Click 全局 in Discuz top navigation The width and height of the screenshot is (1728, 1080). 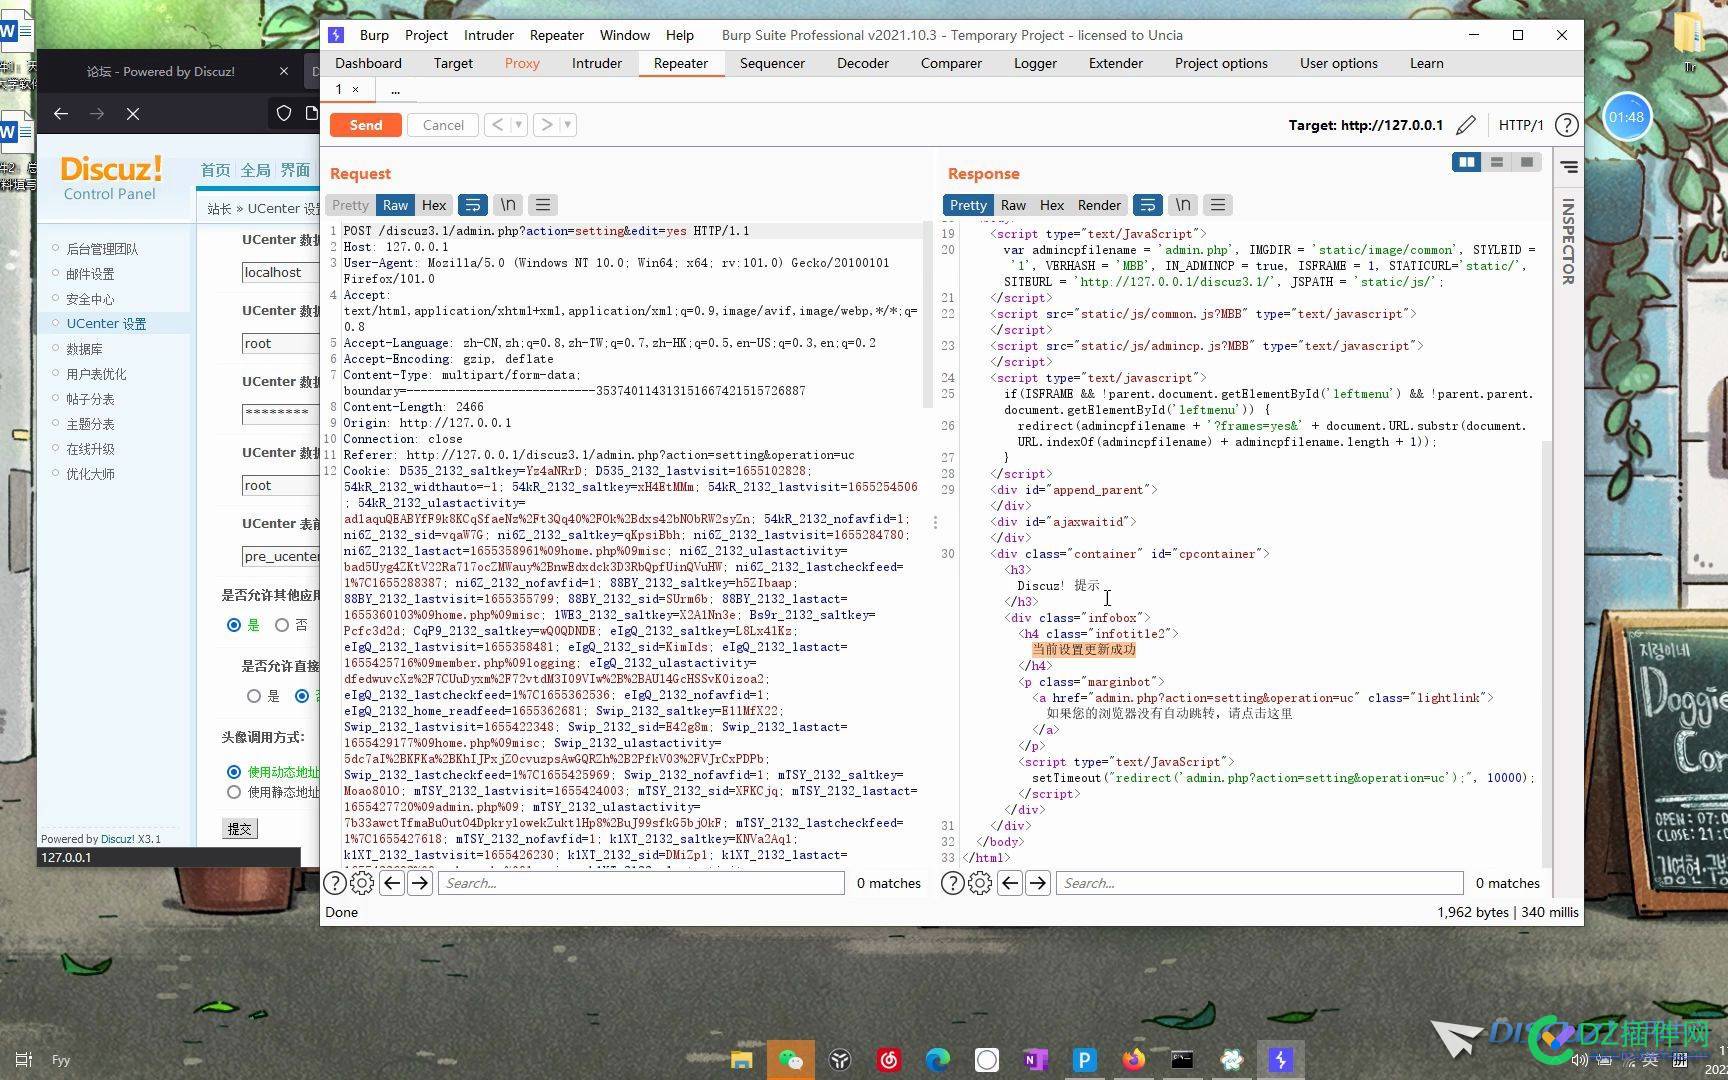coord(256,170)
